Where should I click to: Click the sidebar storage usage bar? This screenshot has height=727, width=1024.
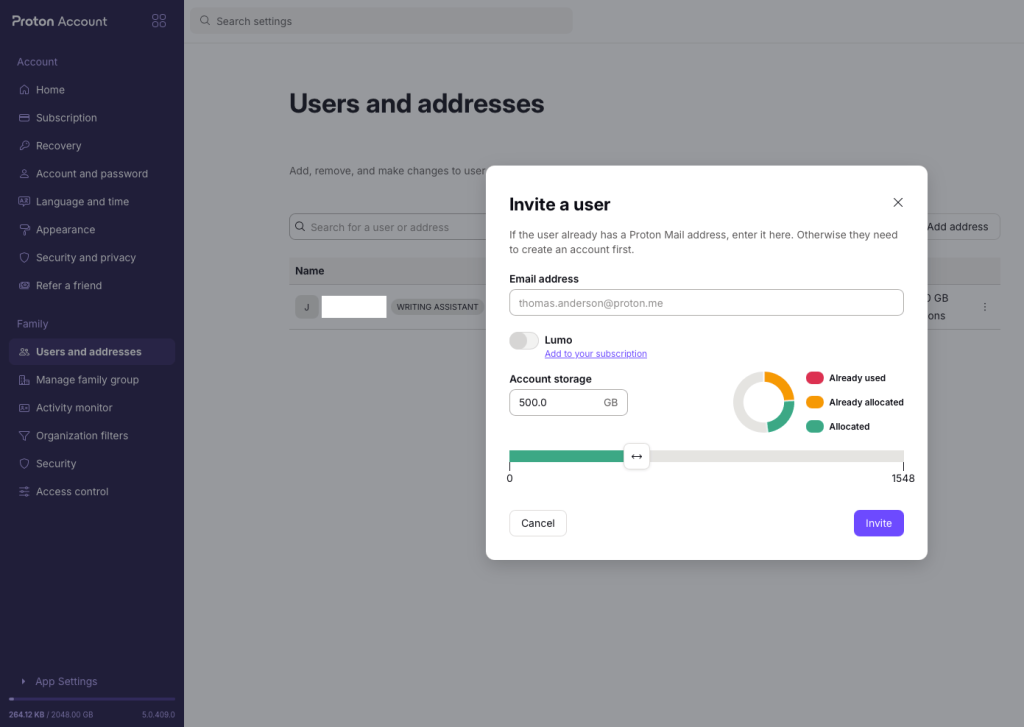pos(92,699)
